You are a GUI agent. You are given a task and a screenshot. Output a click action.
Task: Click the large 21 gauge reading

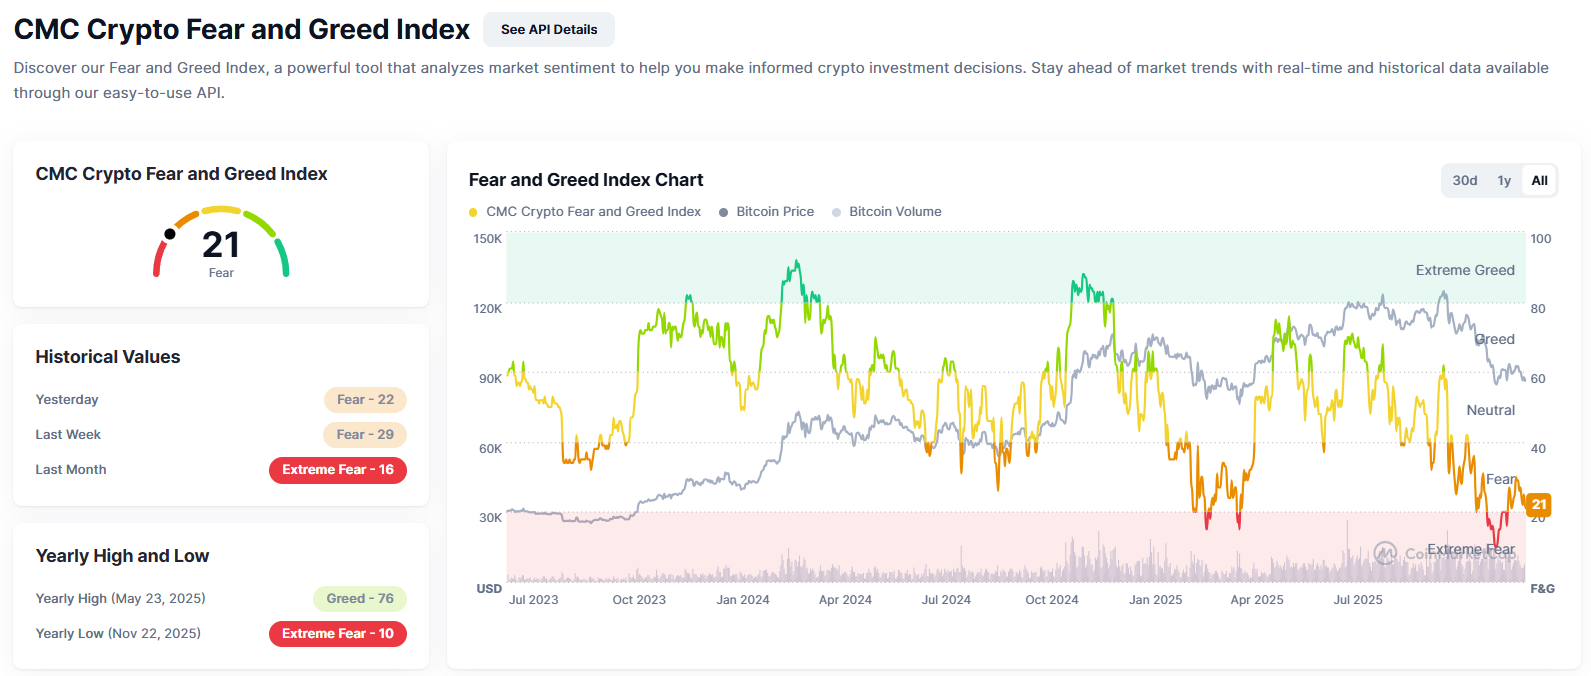[221, 245]
